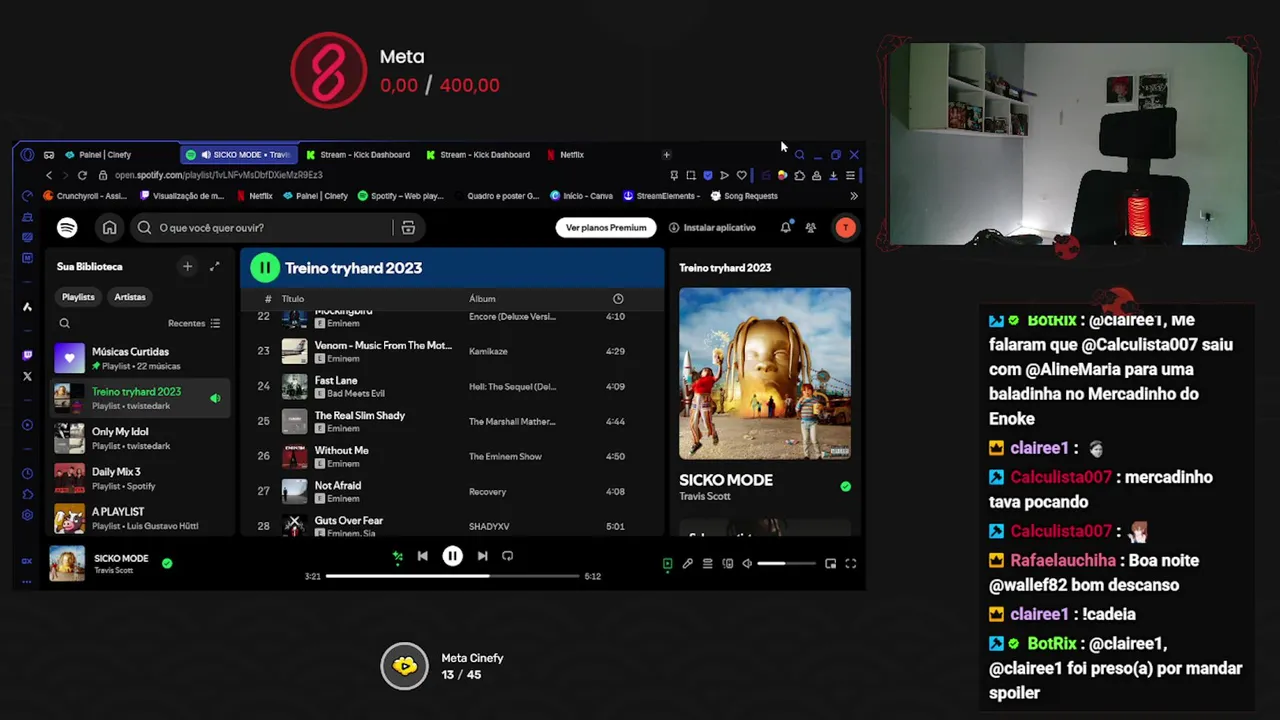Open Song Requests bookmark
The image size is (1280, 720).
743,196
